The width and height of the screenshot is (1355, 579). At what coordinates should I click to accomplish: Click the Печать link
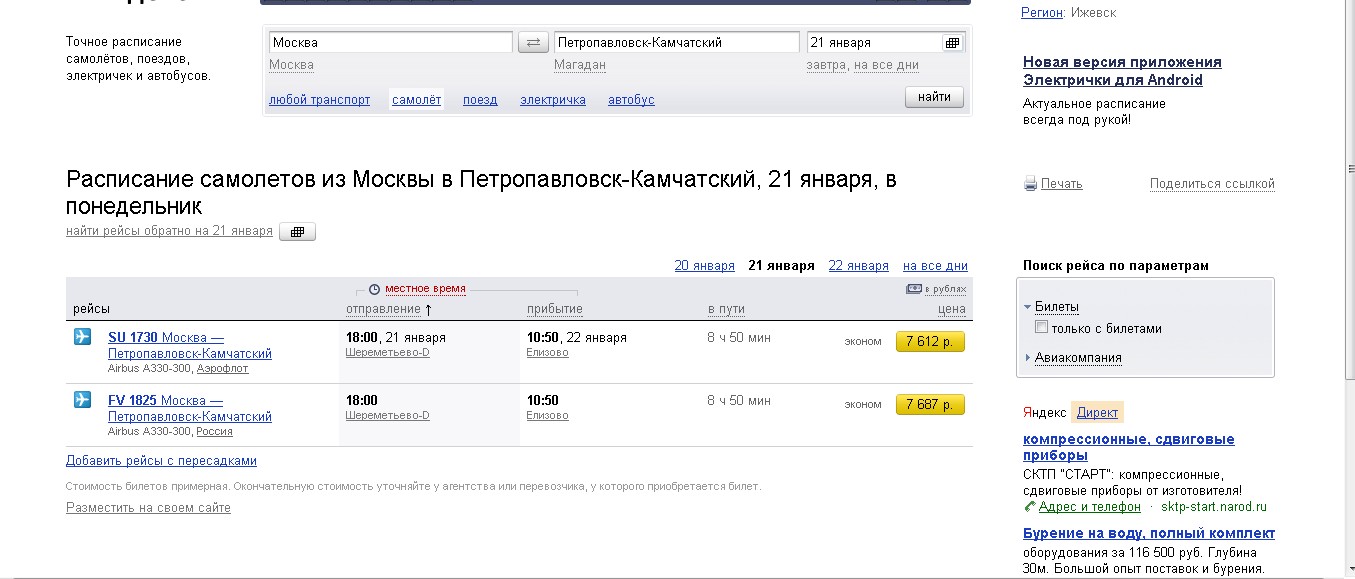[1061, 184]
